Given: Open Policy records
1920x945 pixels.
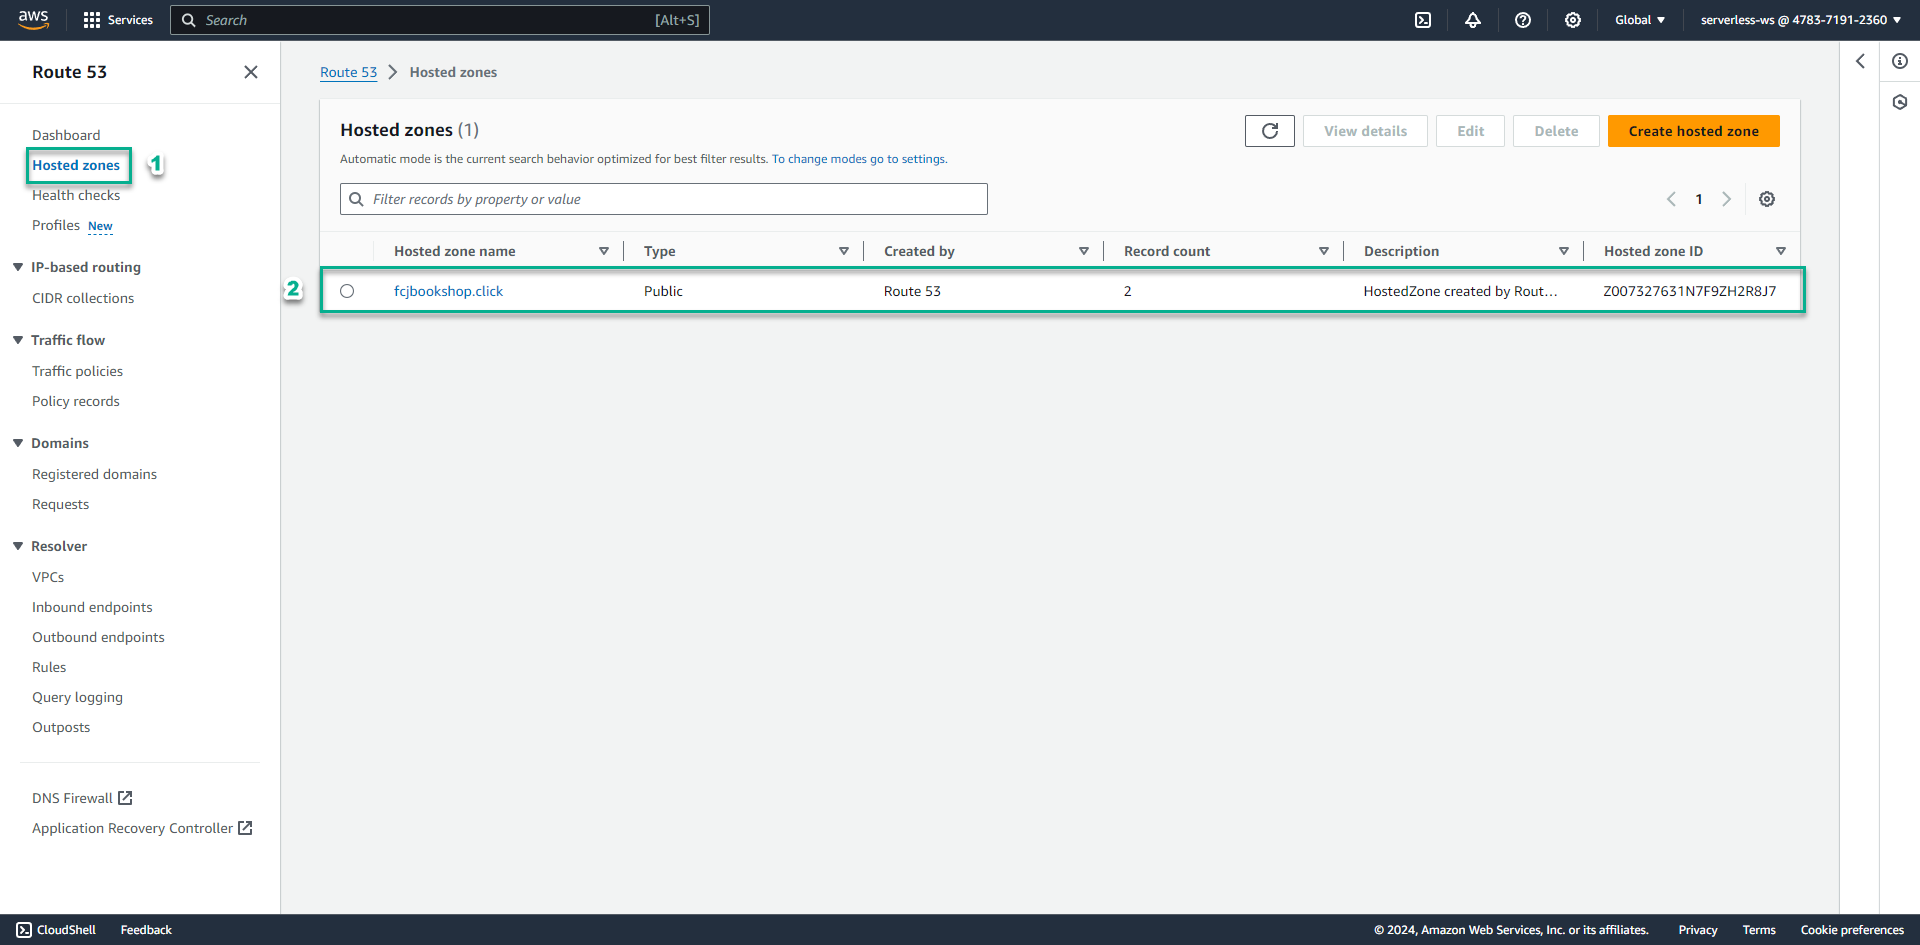Looking at the screenshot, I should (76, 401).
